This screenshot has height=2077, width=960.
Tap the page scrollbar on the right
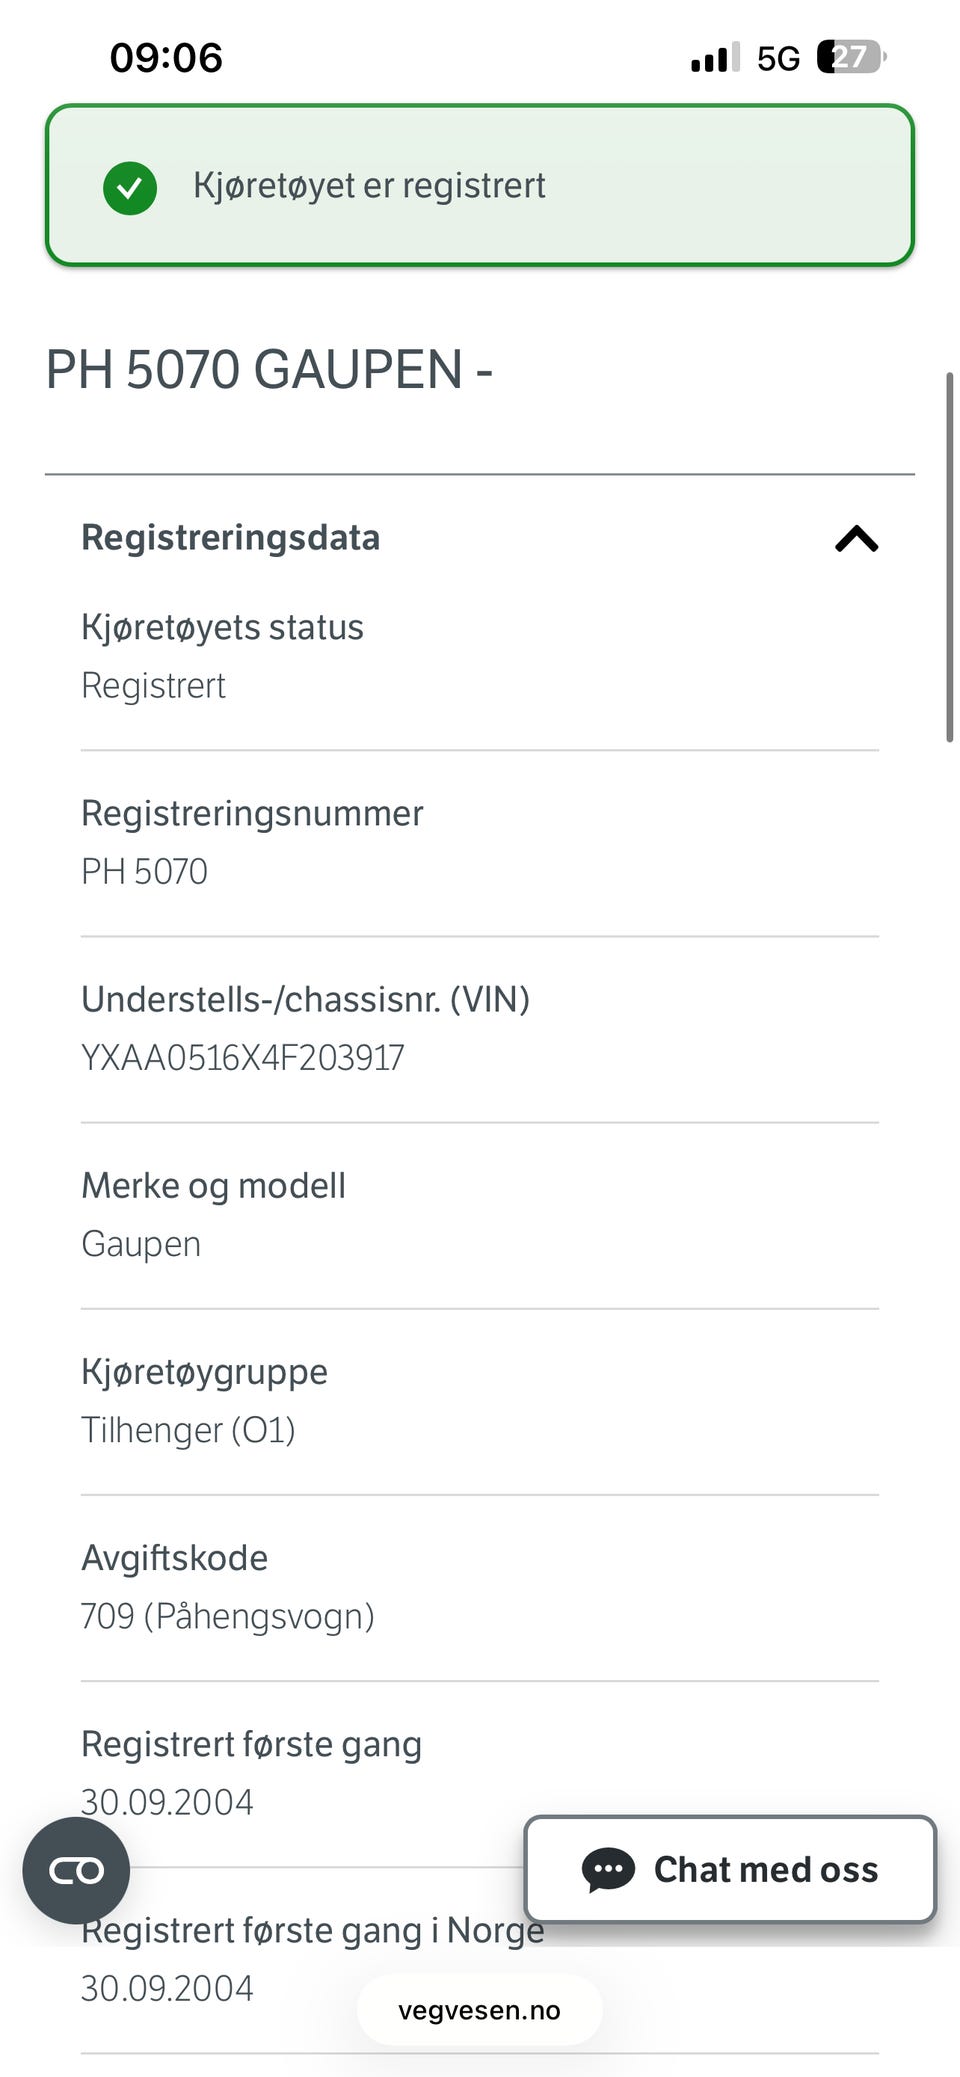pos(949,556)
